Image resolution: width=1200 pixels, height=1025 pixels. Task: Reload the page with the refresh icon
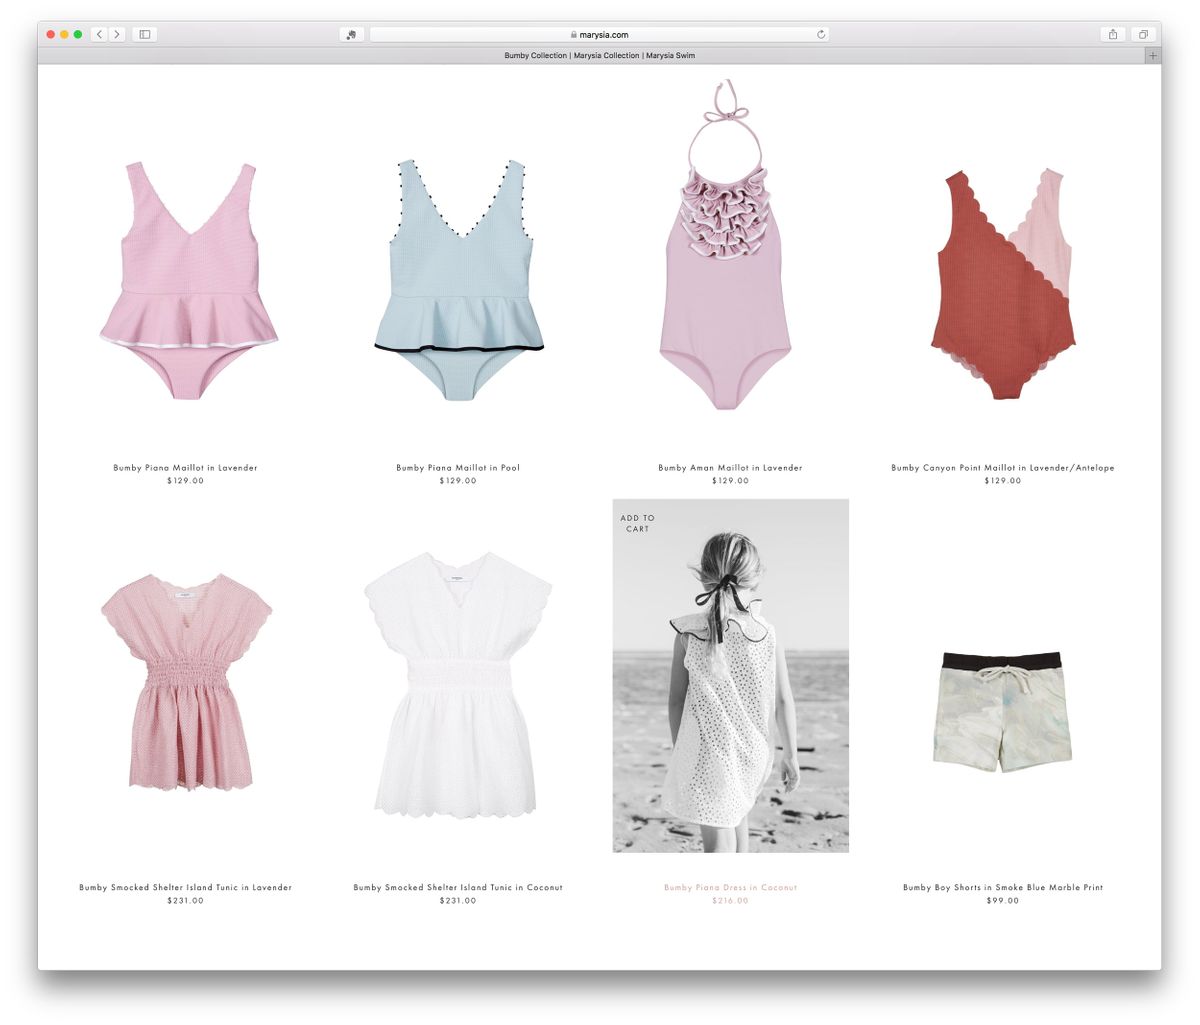[x=821, y=34]
